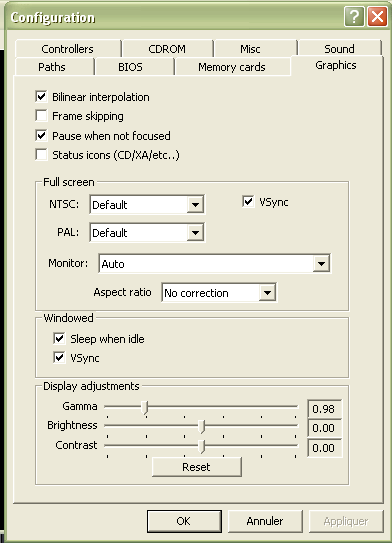Open the Memory cards tab
Viewport: 392px width, 543px height.
click(232, 67)
